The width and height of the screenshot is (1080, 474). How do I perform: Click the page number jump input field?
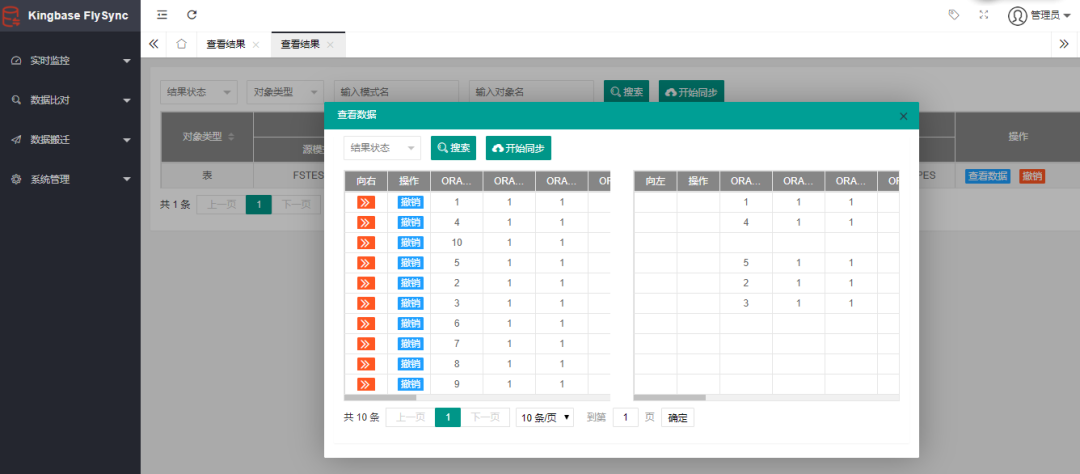[x=625, y=417]
